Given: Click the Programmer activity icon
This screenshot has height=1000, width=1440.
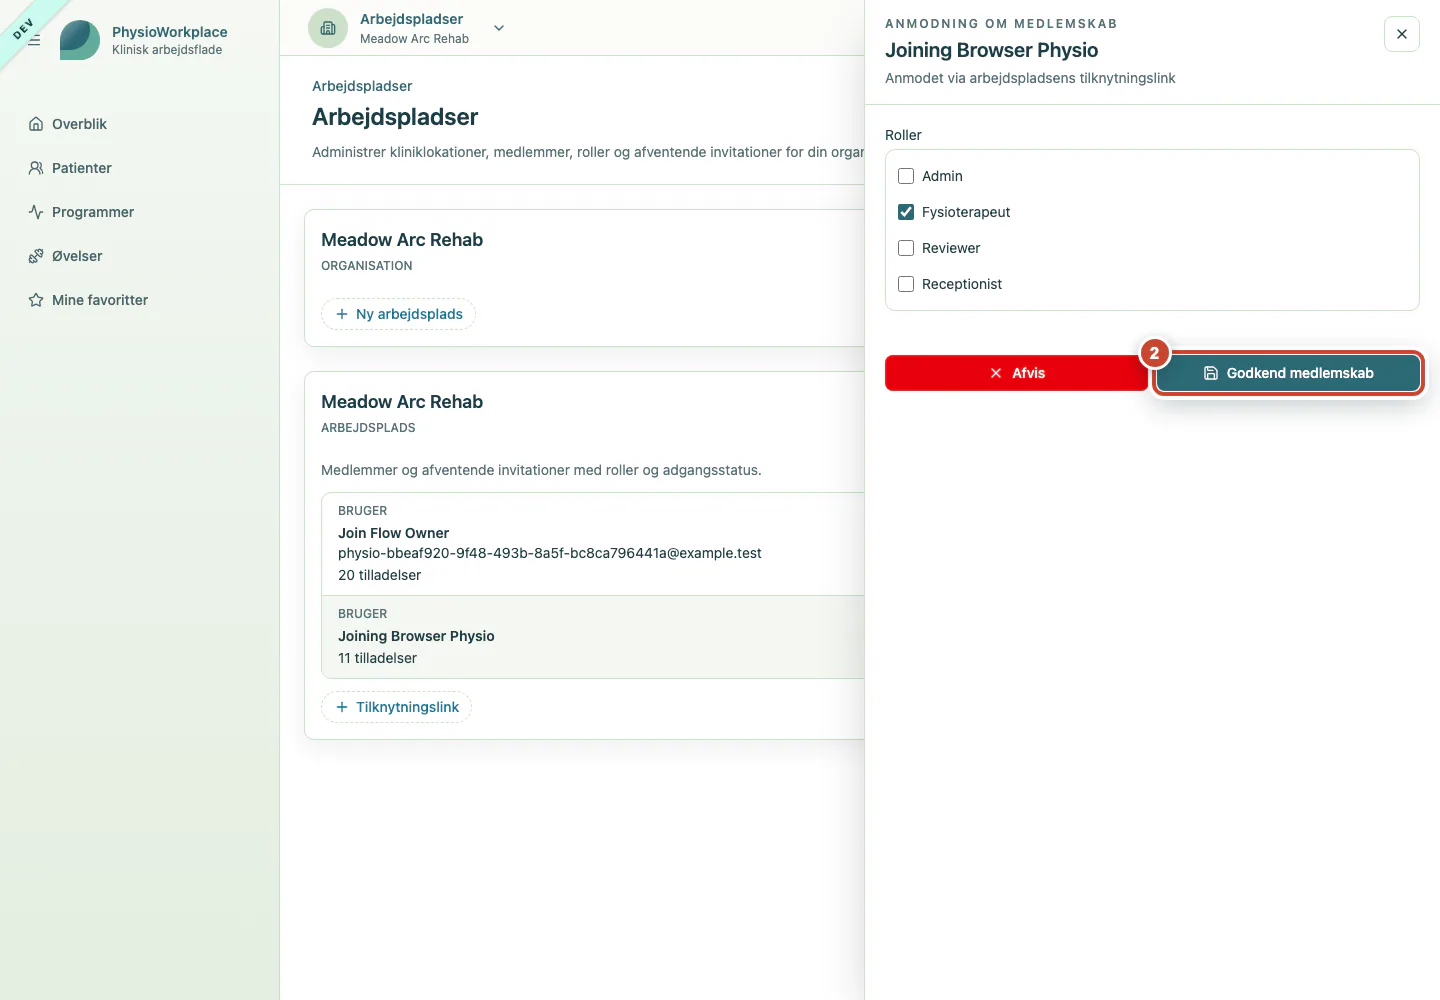Looking at the screenshot, I should [x=36, y=212].
